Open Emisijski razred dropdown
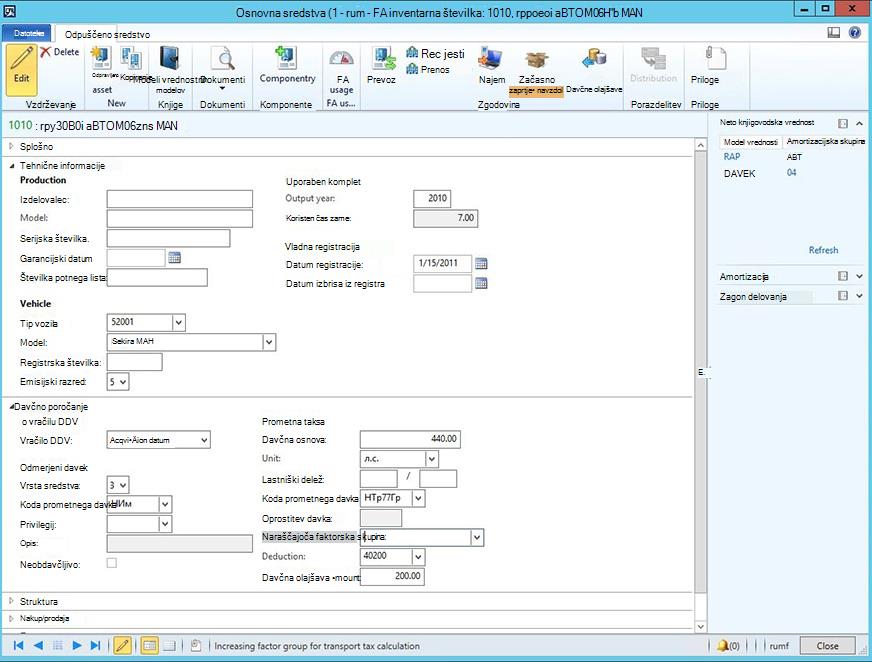 [123, 382]
